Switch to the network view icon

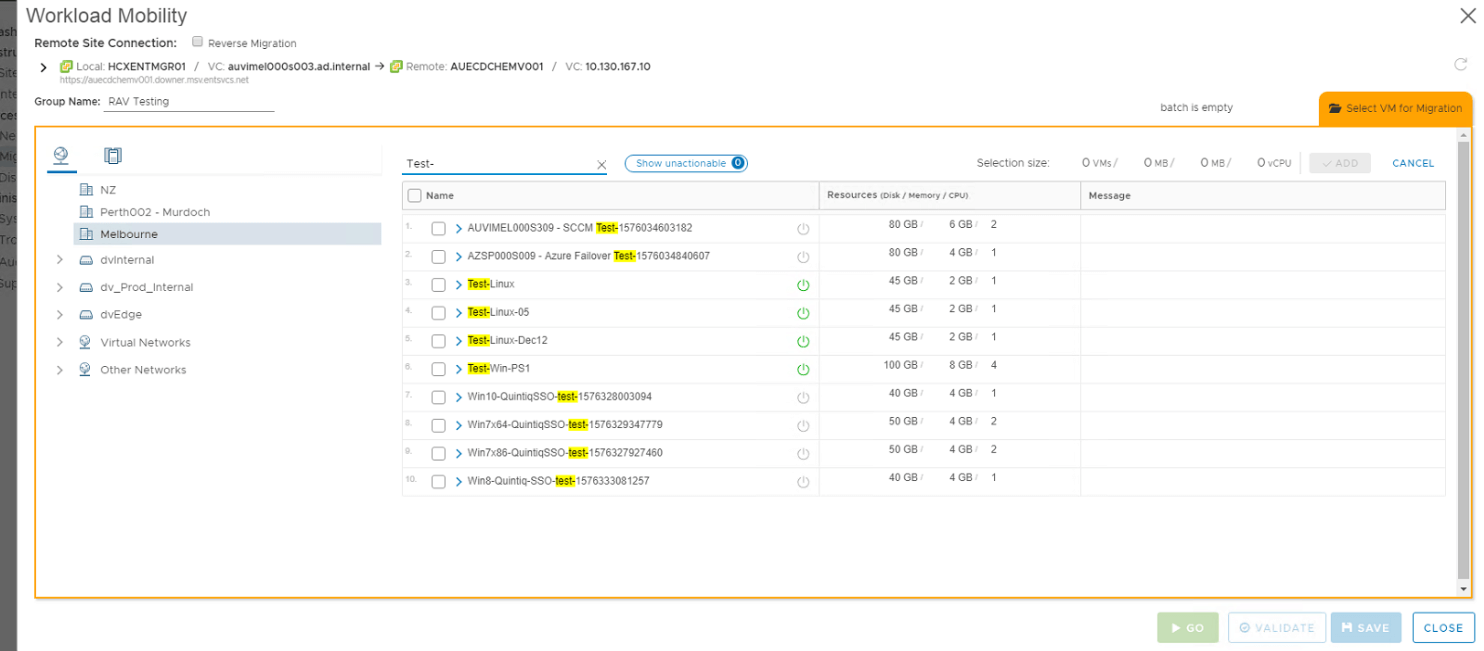(x=61, y=155)
